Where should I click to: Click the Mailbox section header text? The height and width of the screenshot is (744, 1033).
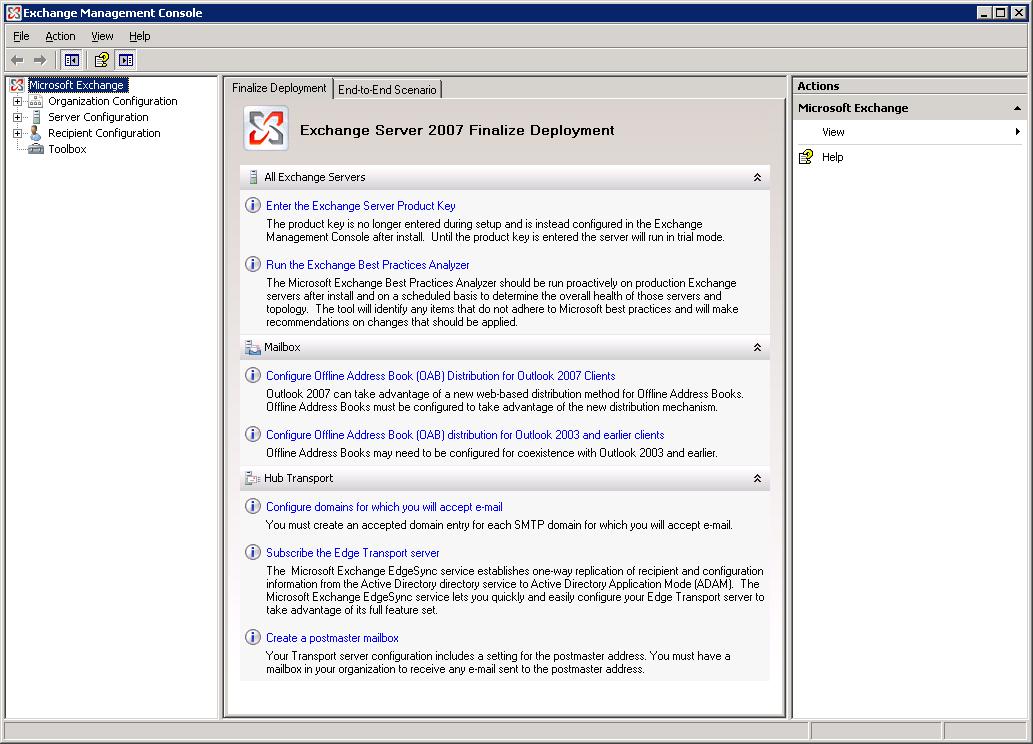[x=282, y=347]
